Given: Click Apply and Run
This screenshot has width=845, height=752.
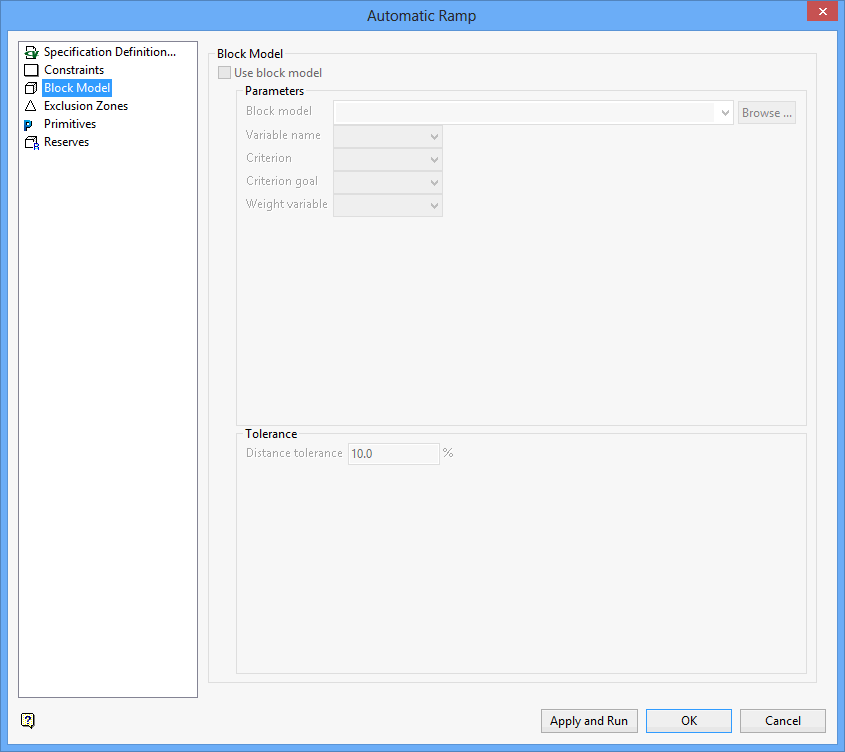Looking at the screenshot, I should pos(589,721).
